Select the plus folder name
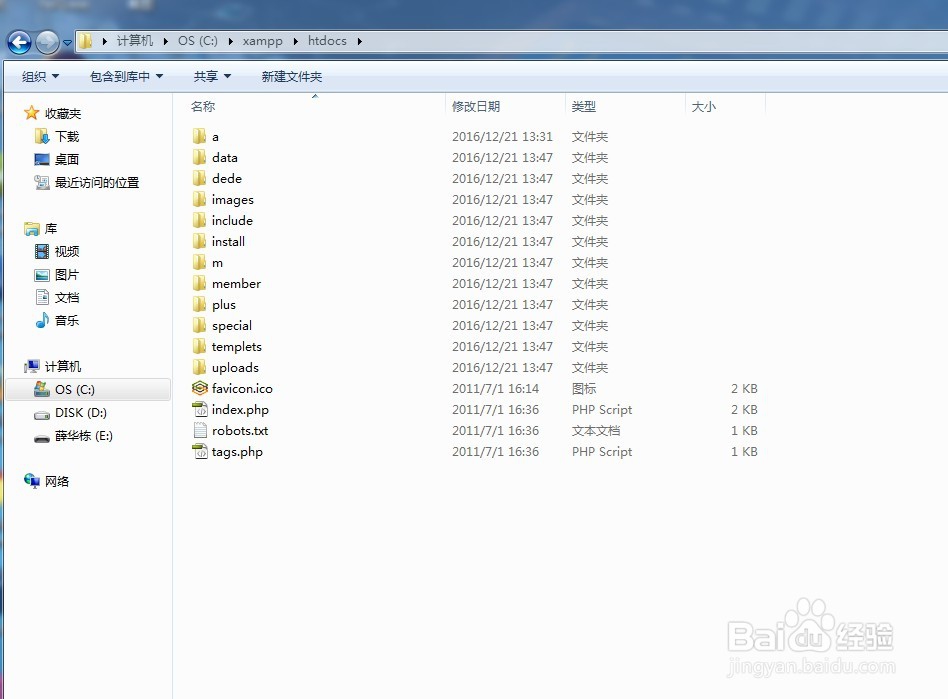 tap(224, 305)
